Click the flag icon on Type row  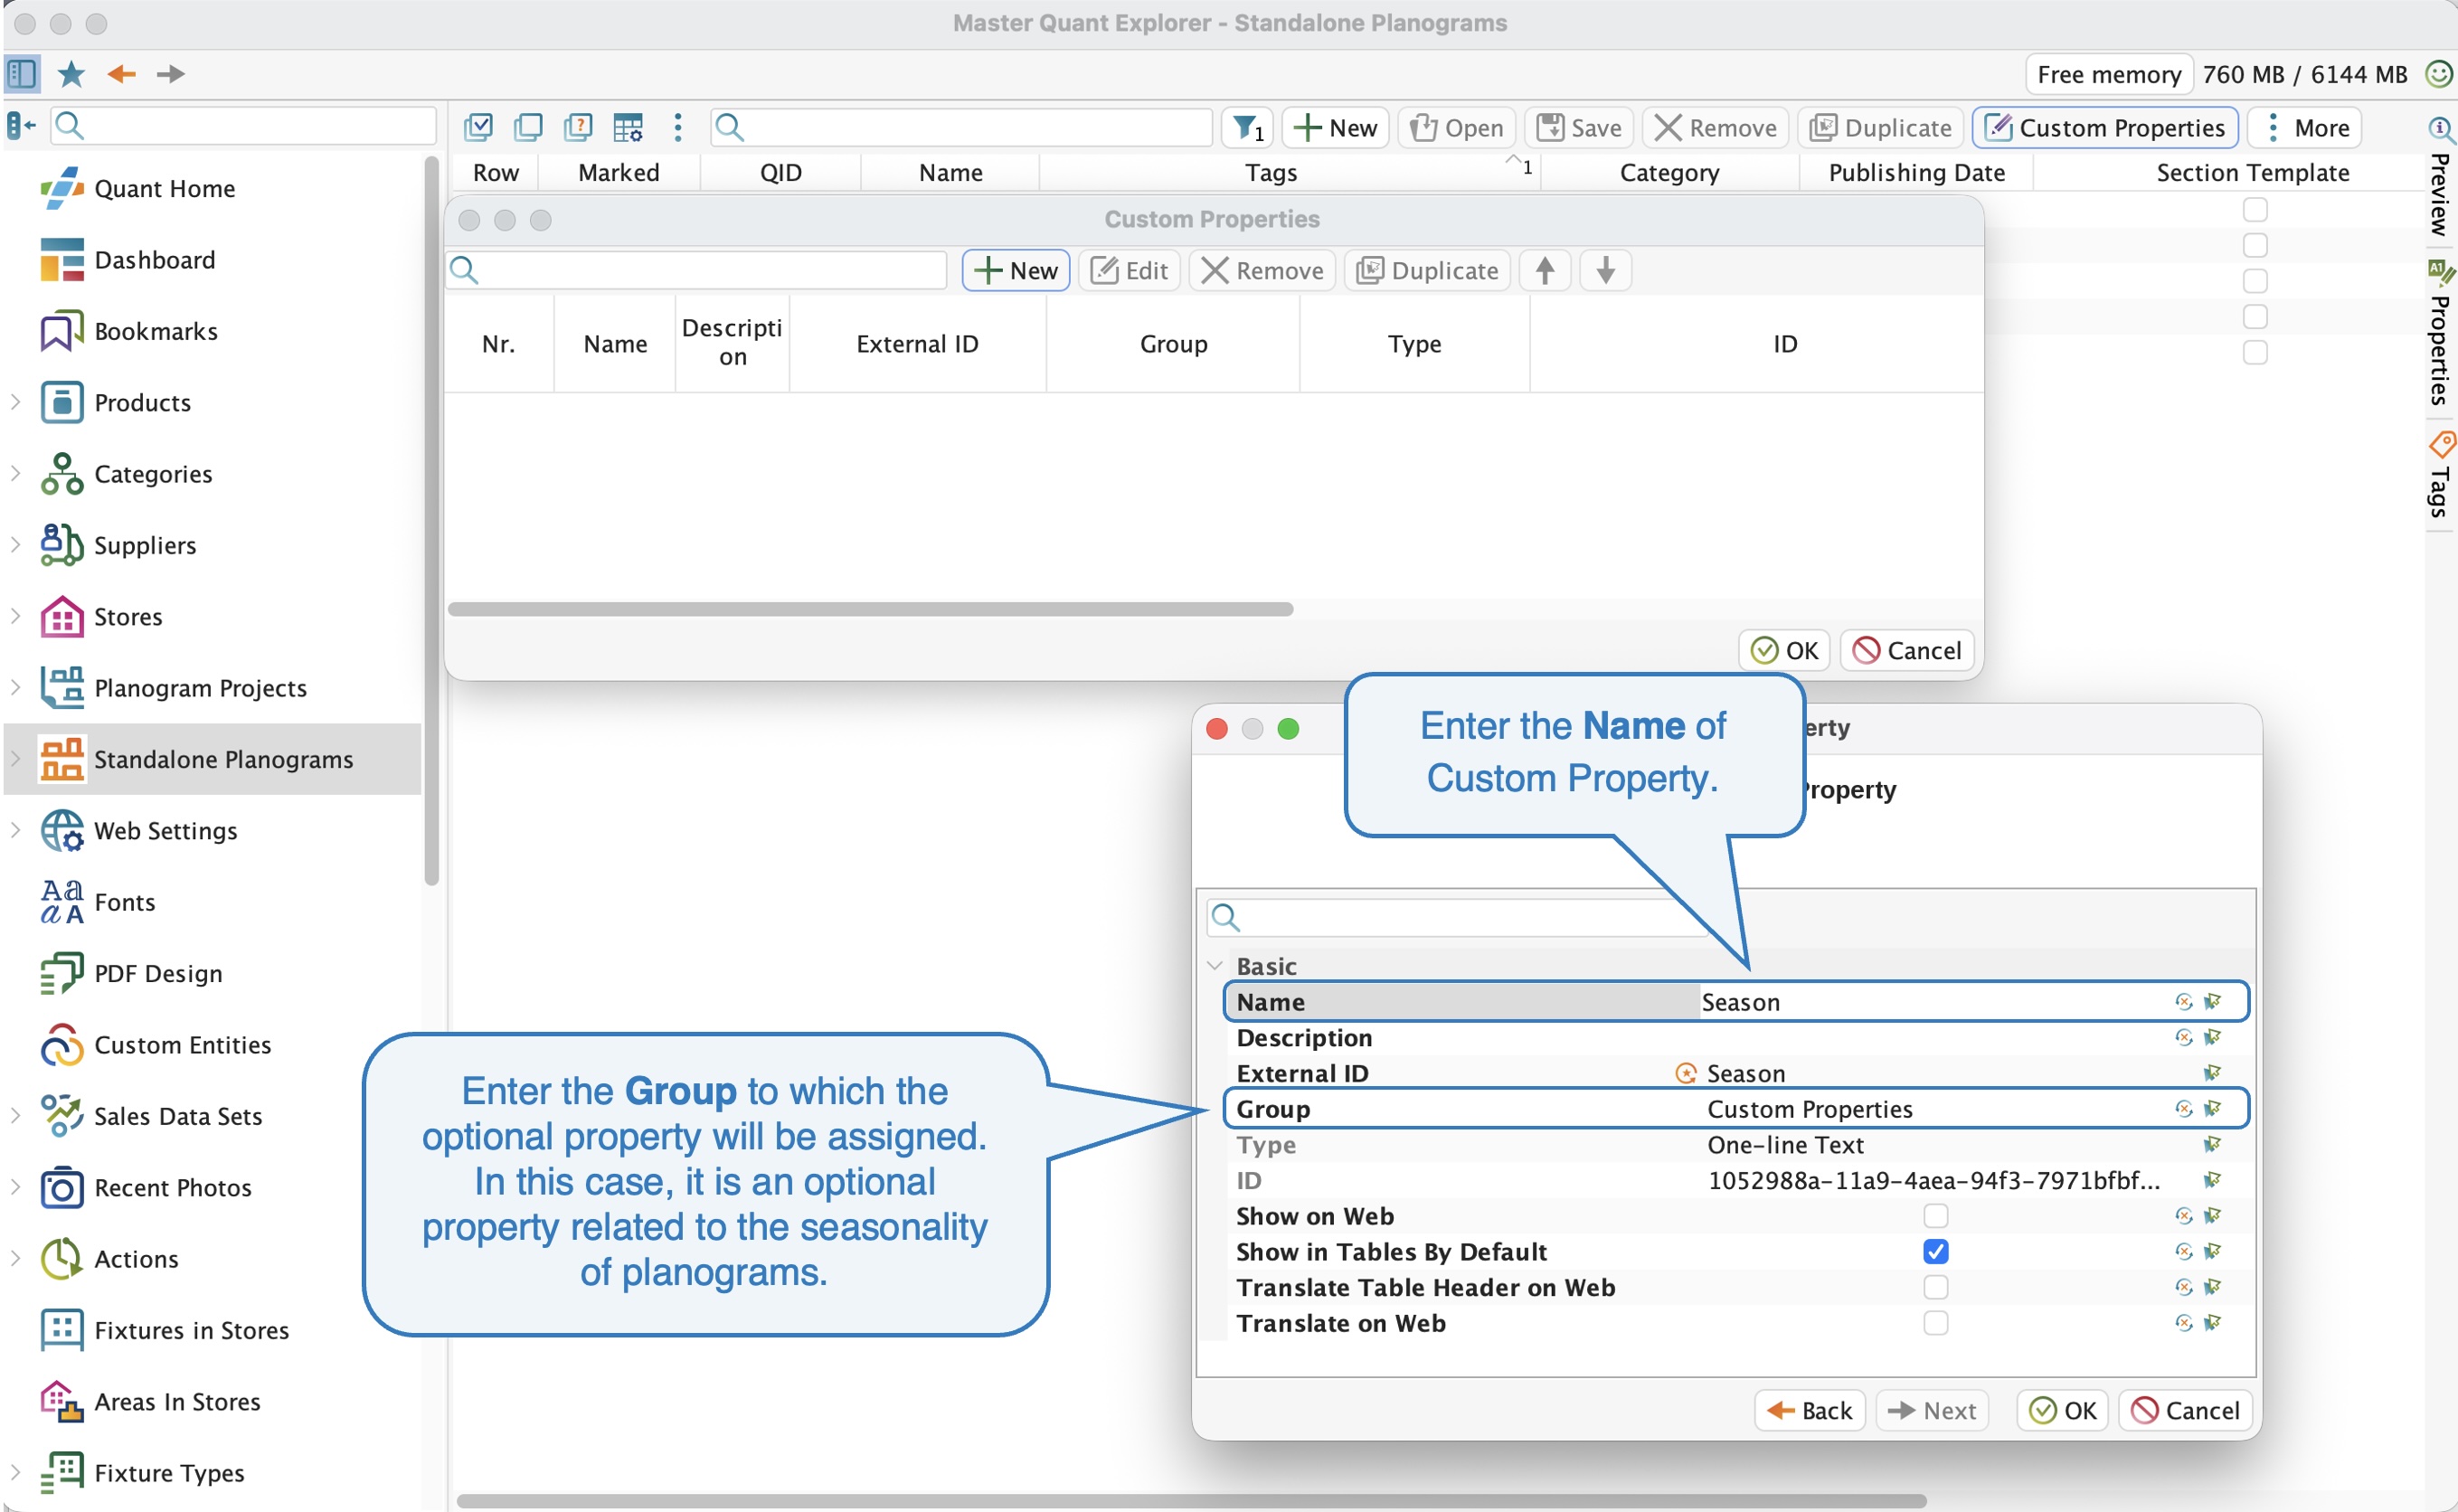pyautogui.click(x=2213, y=1144)
